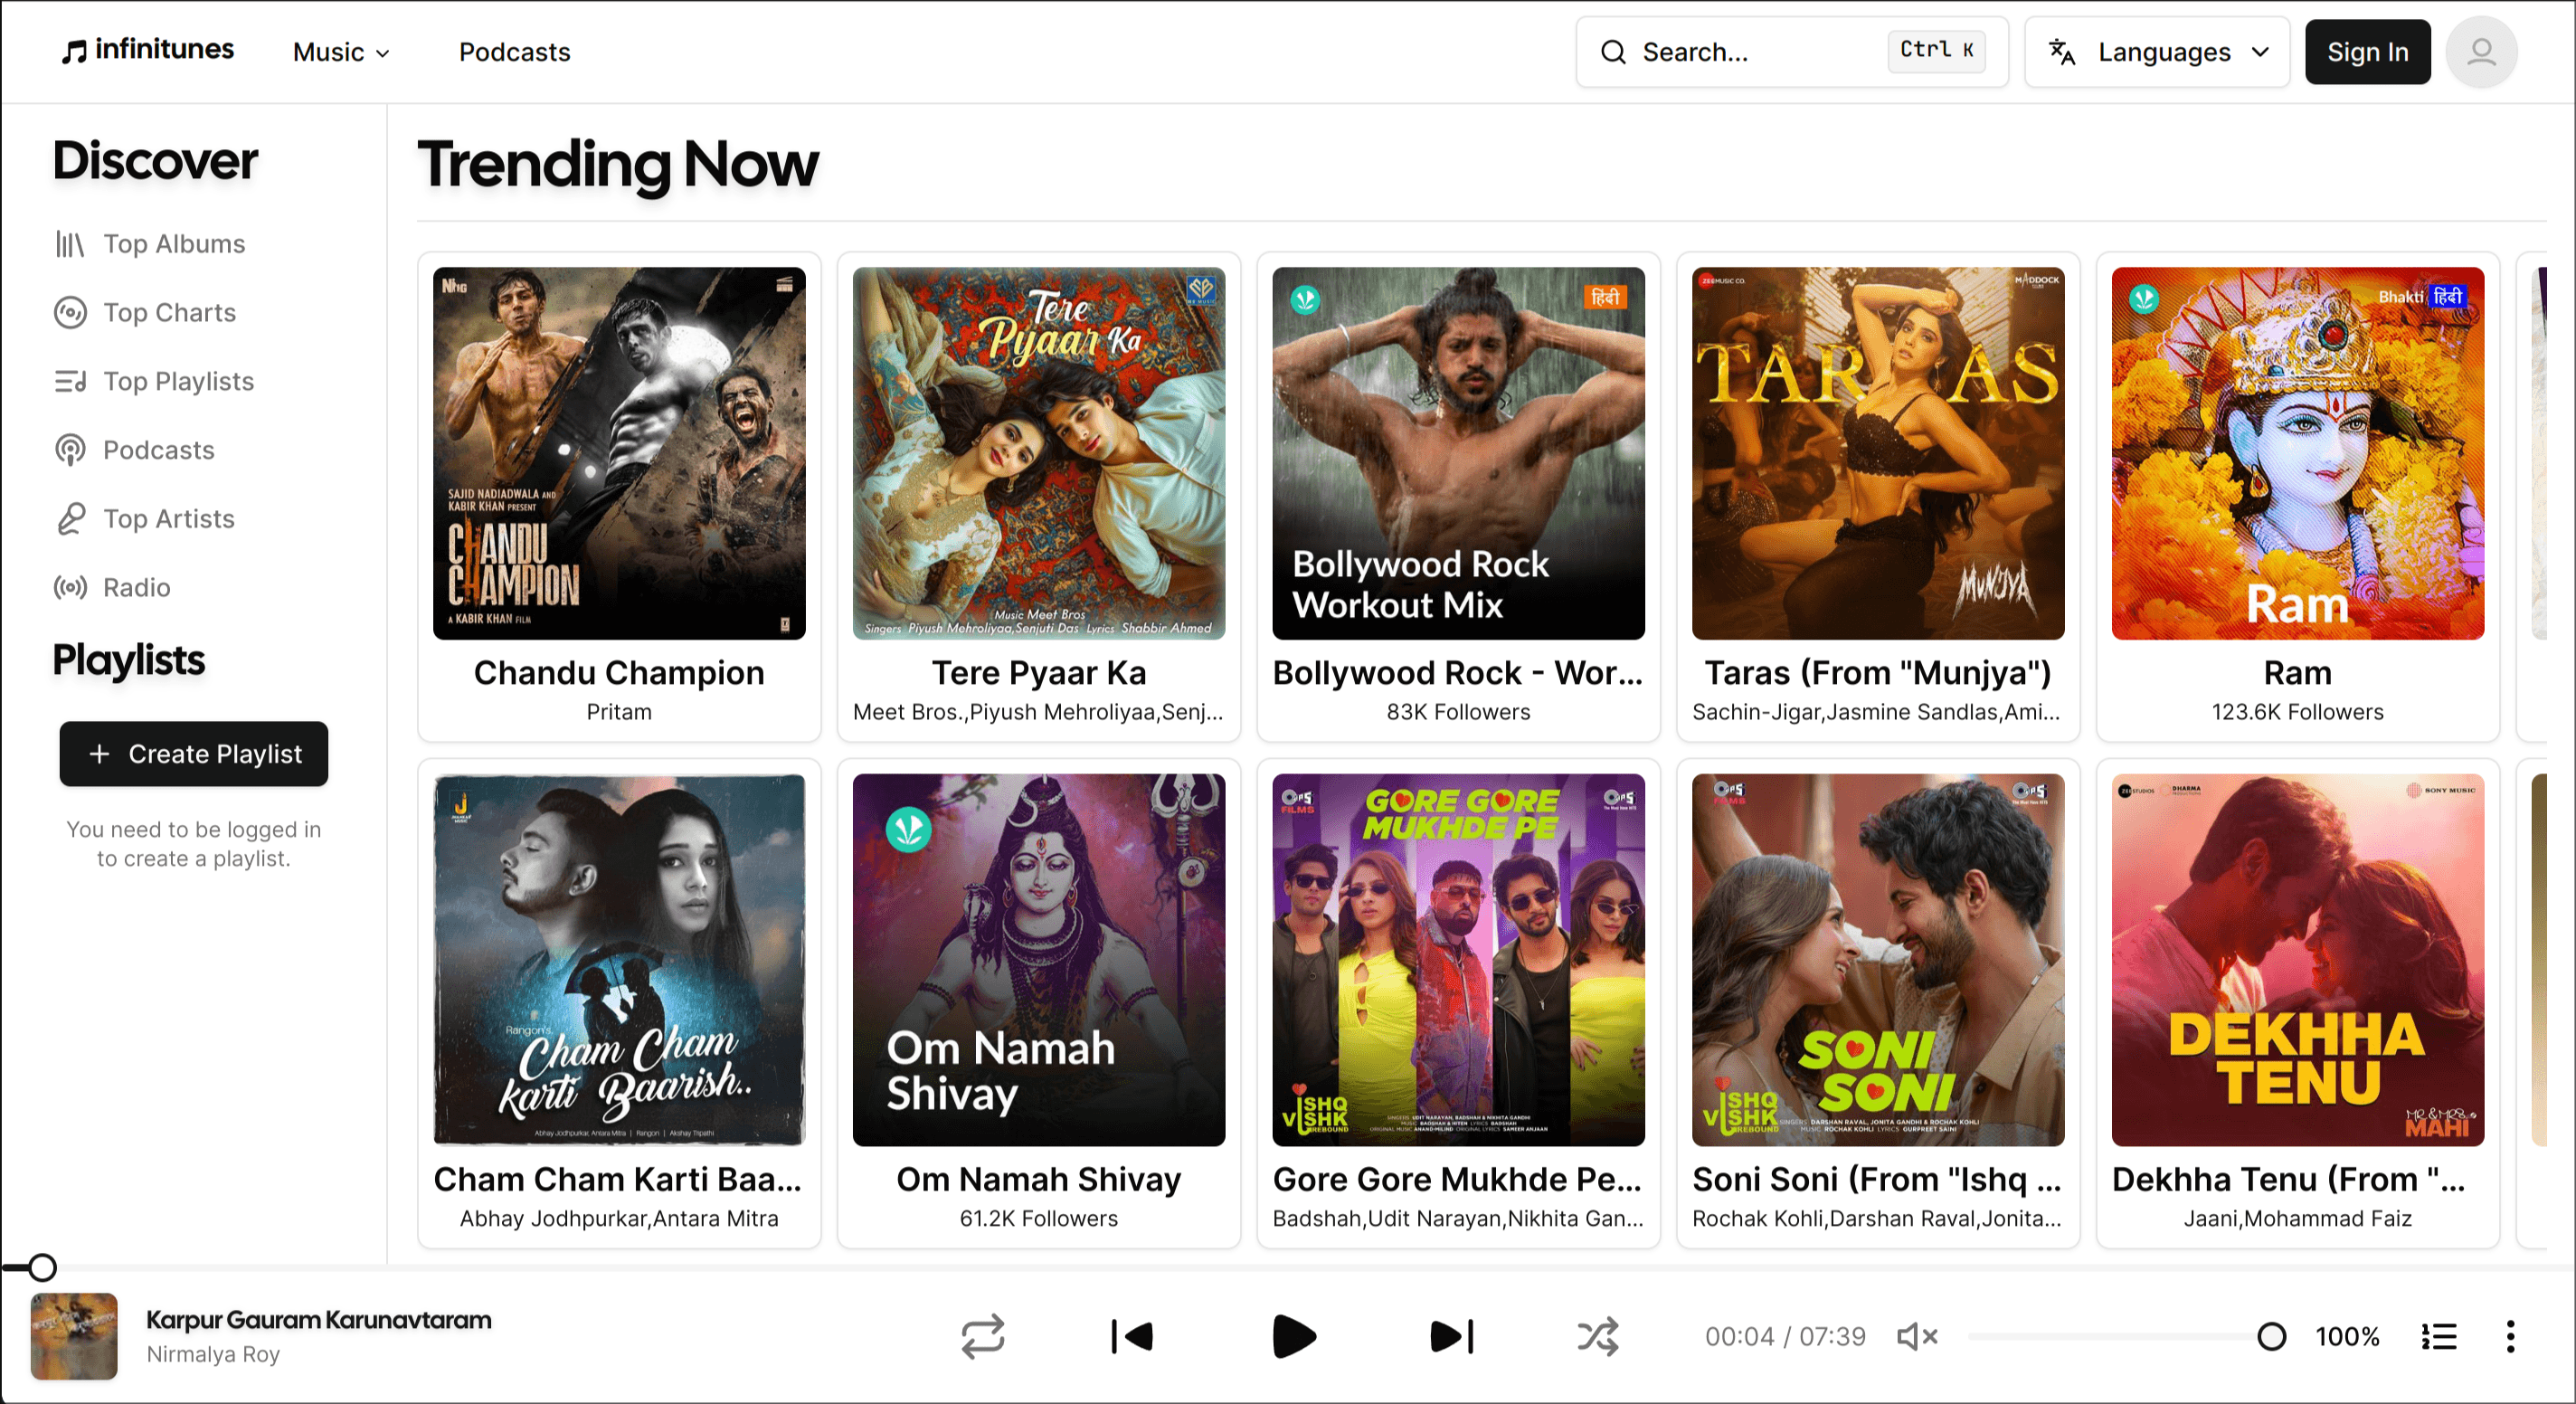Click the Sign In button
This screenshot has height=1404, width=2576.
click(2367, 52)
